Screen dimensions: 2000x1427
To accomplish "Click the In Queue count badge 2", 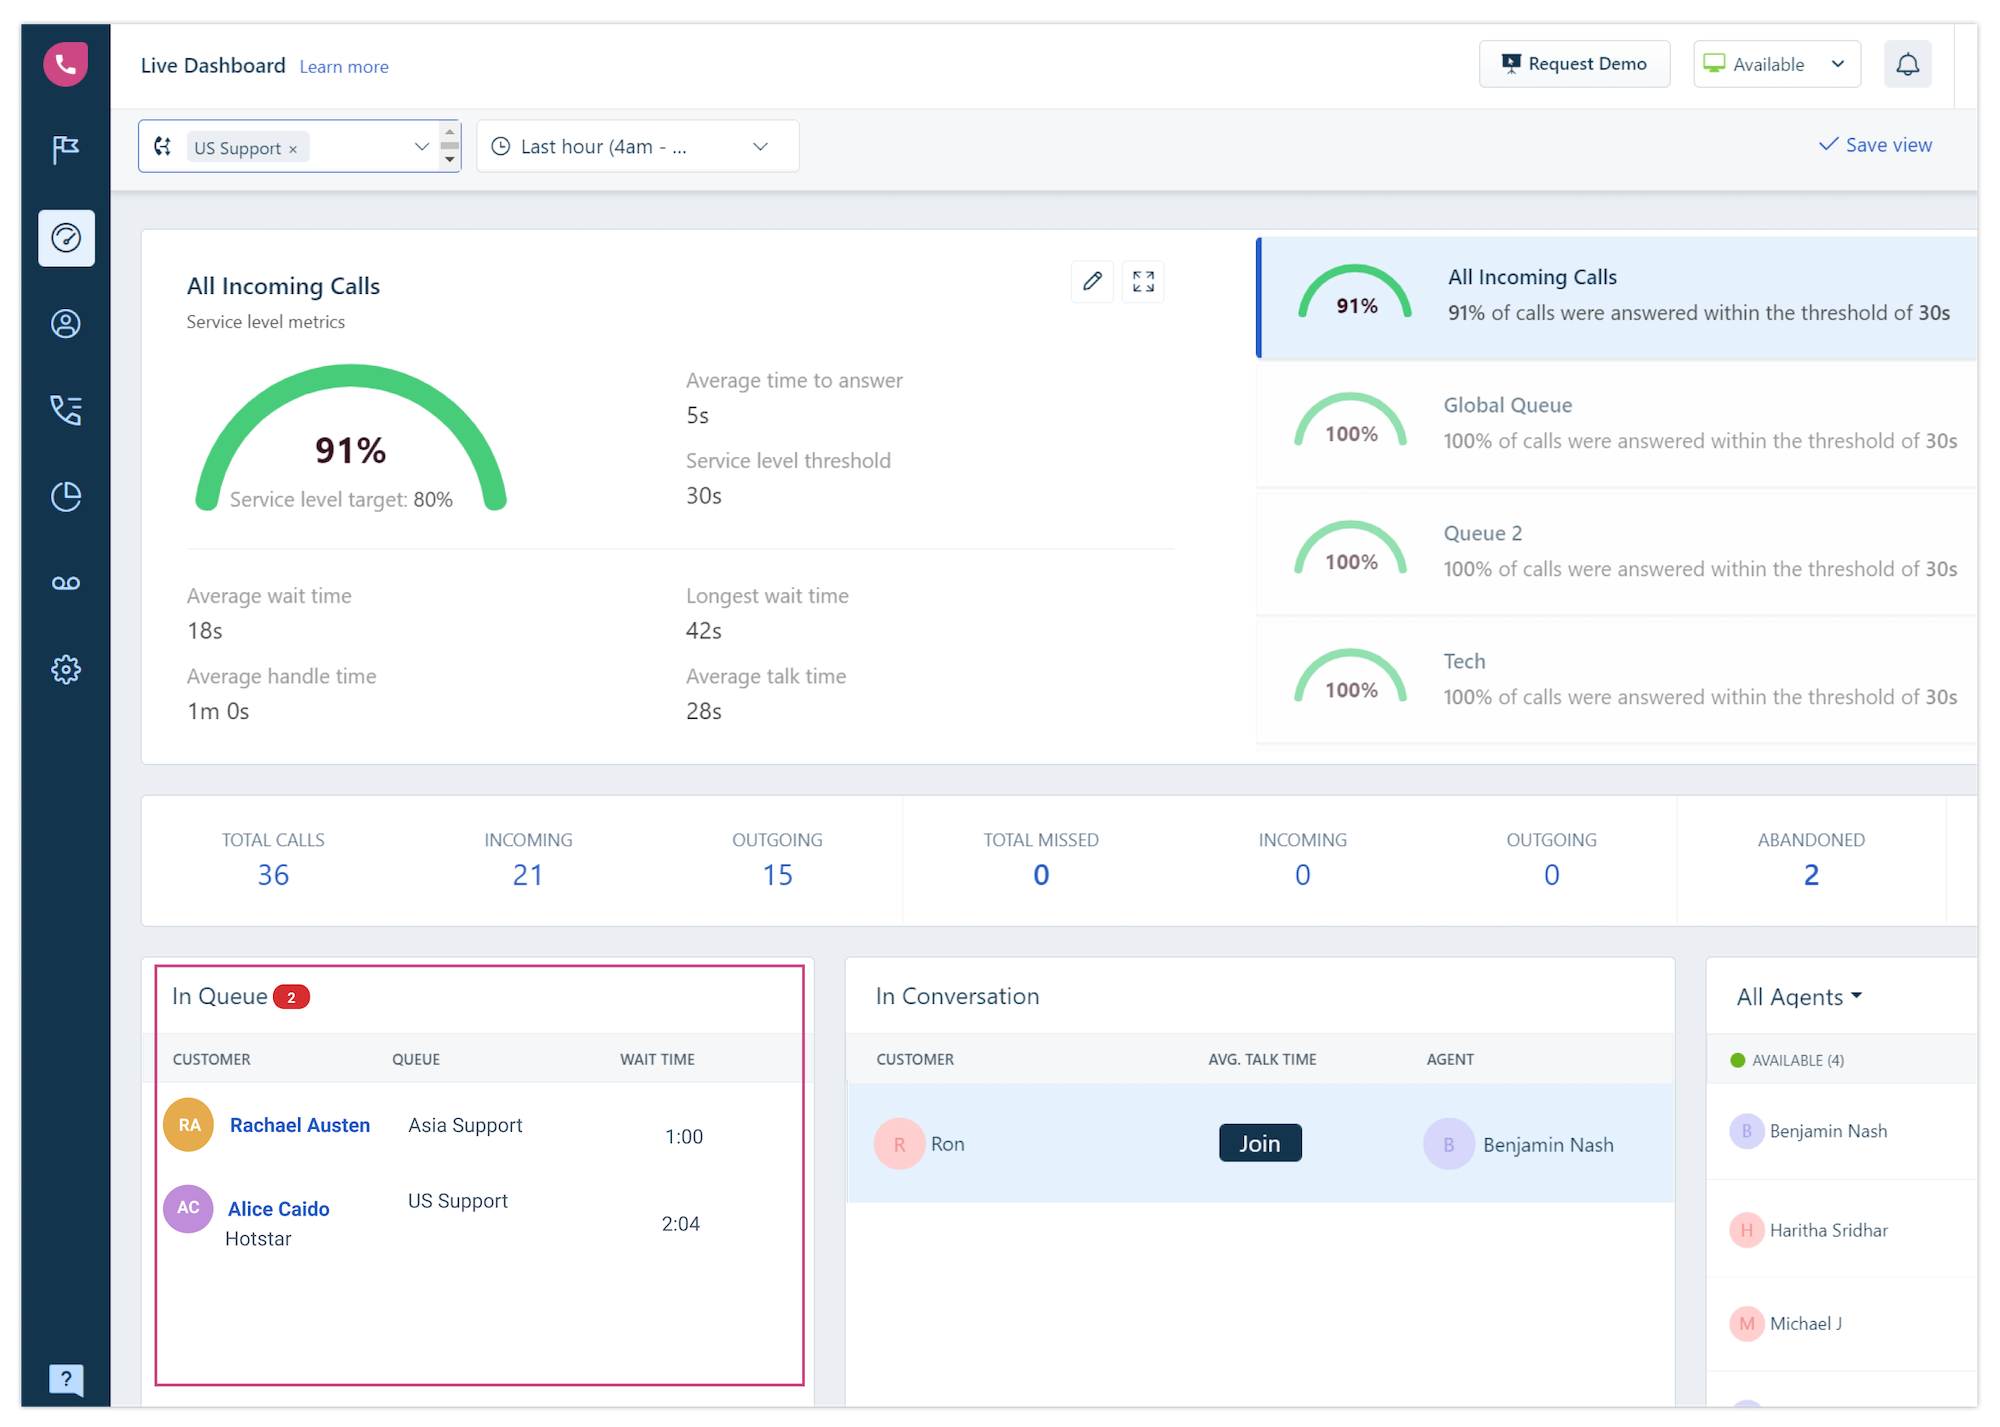I will [291, 997].
